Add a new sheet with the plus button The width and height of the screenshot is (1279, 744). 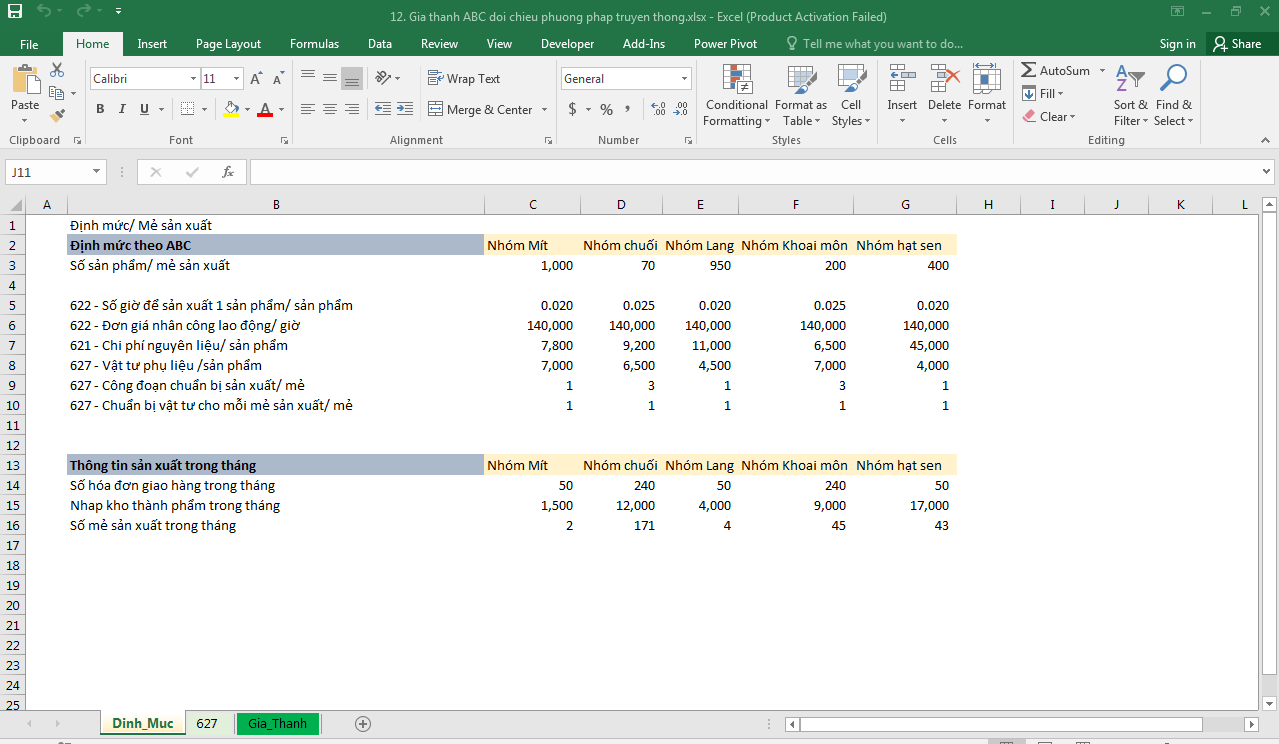pyautogui.click(x=363, y=723)
